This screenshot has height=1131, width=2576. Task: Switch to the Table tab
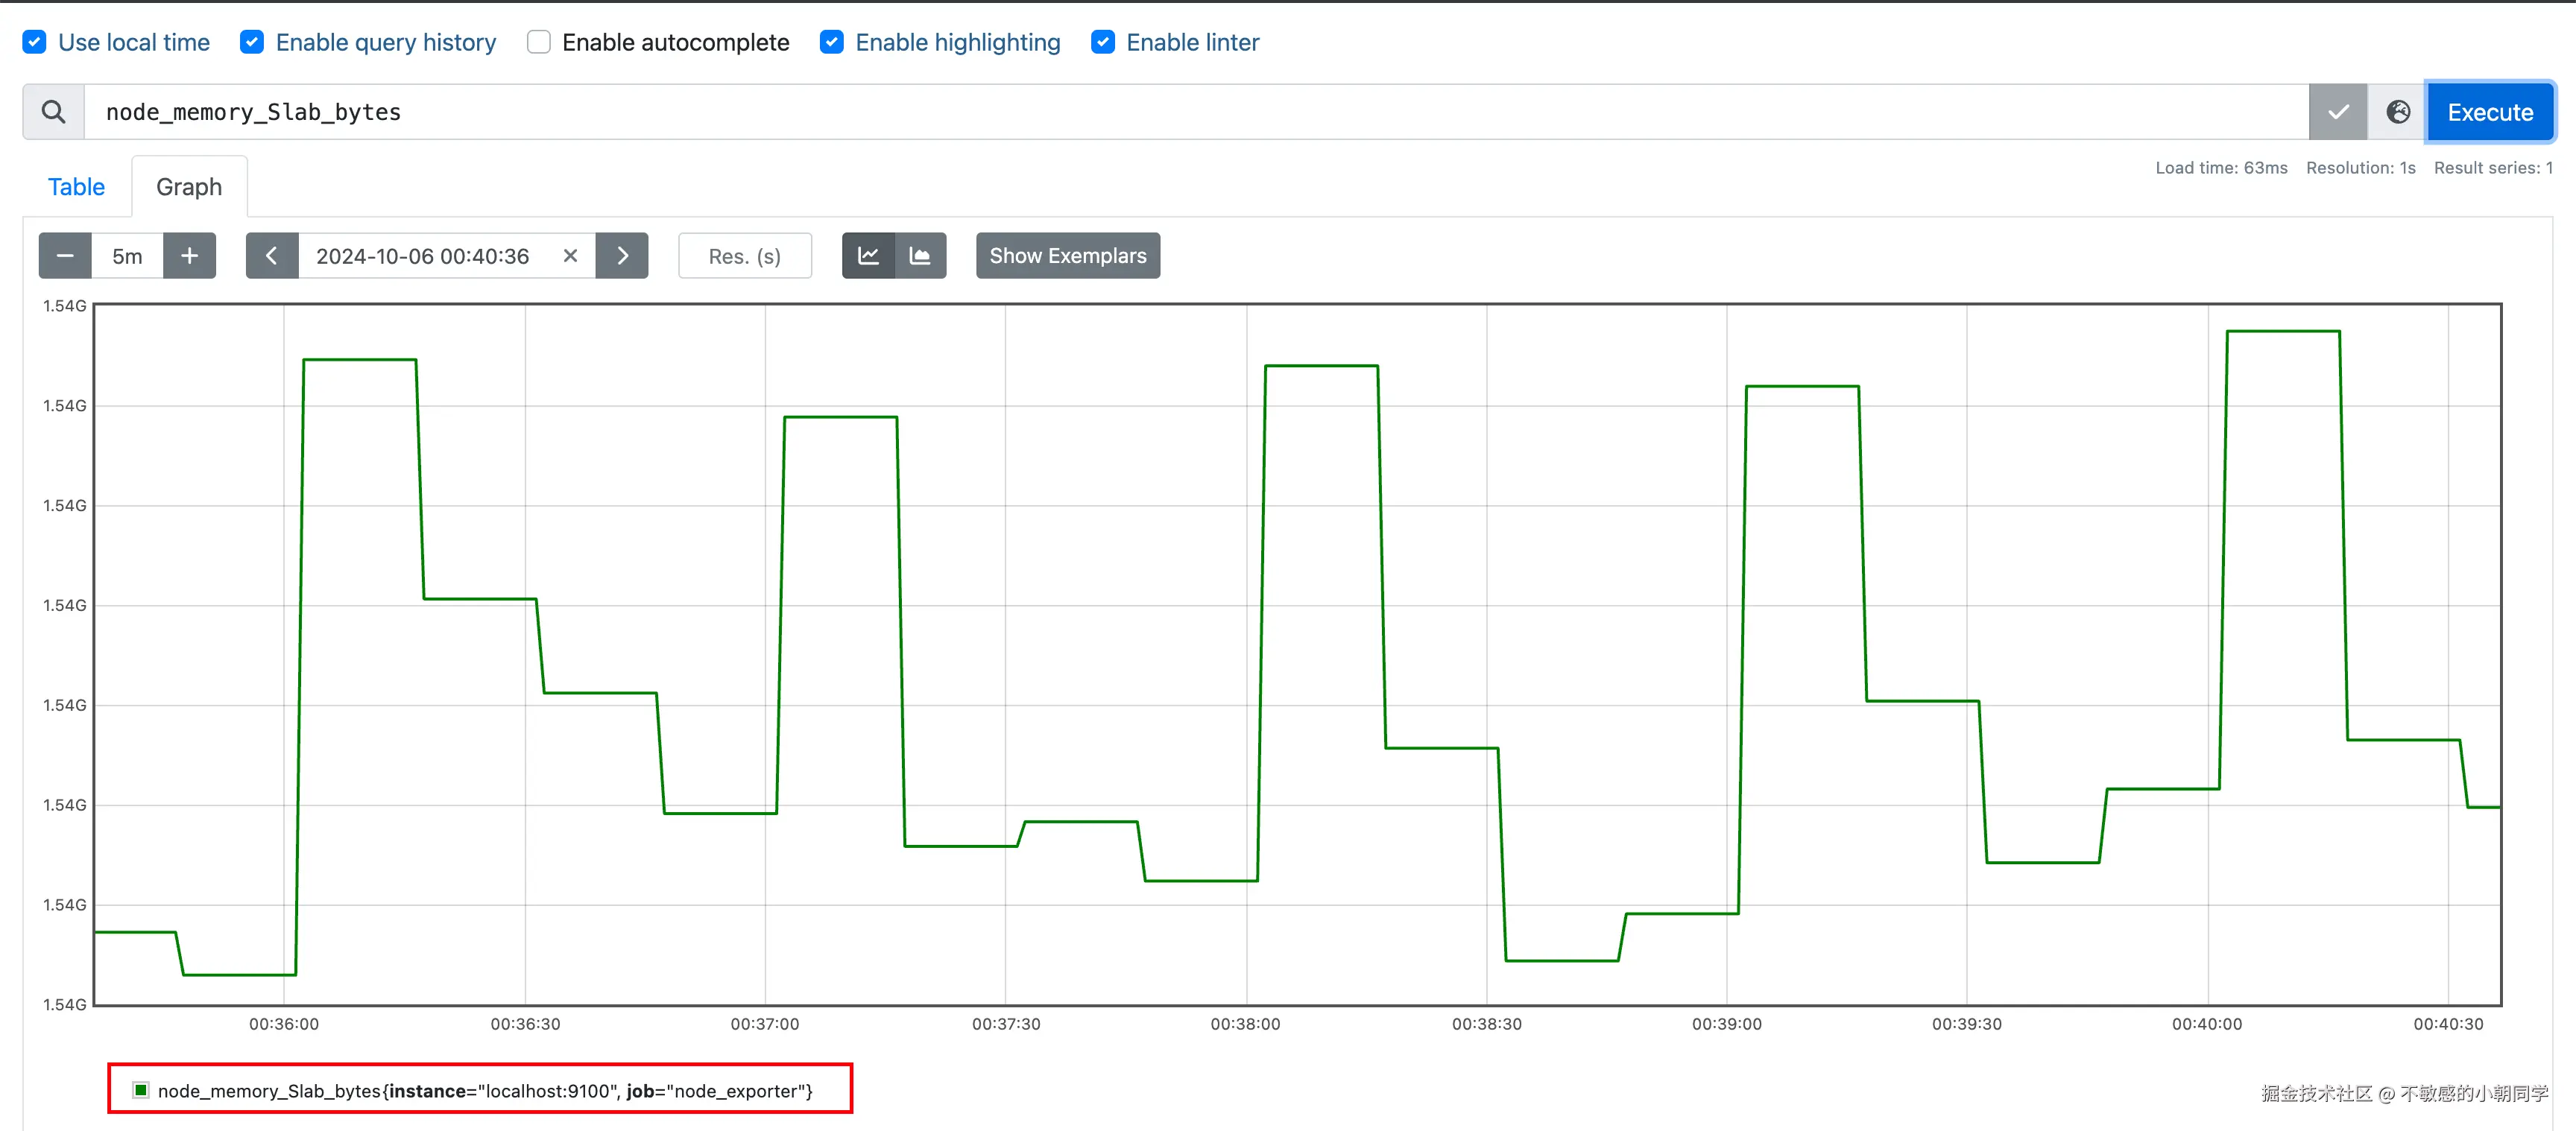tap(76, 187)
